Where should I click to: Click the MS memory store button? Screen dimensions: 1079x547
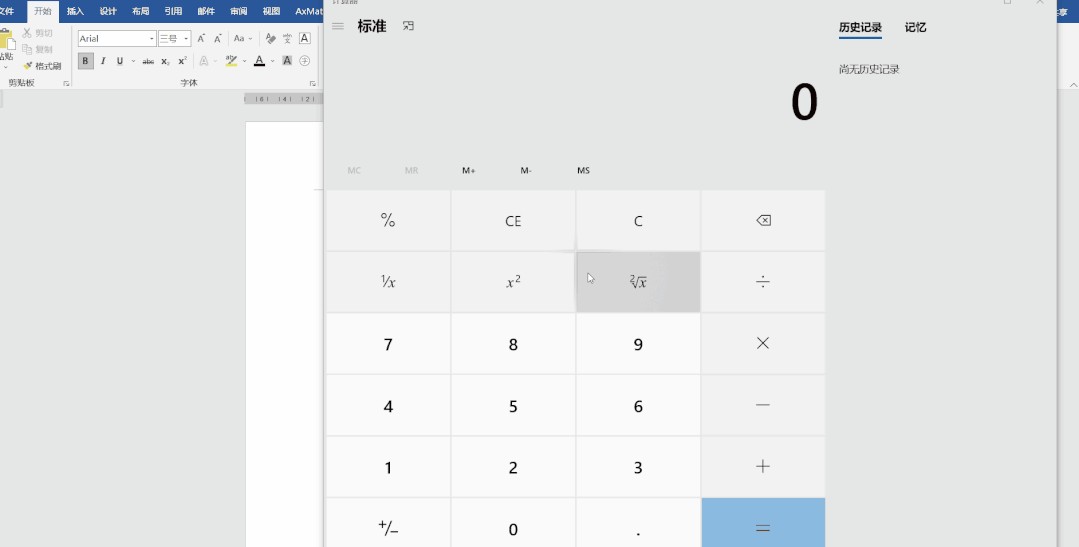coord(584,171)
